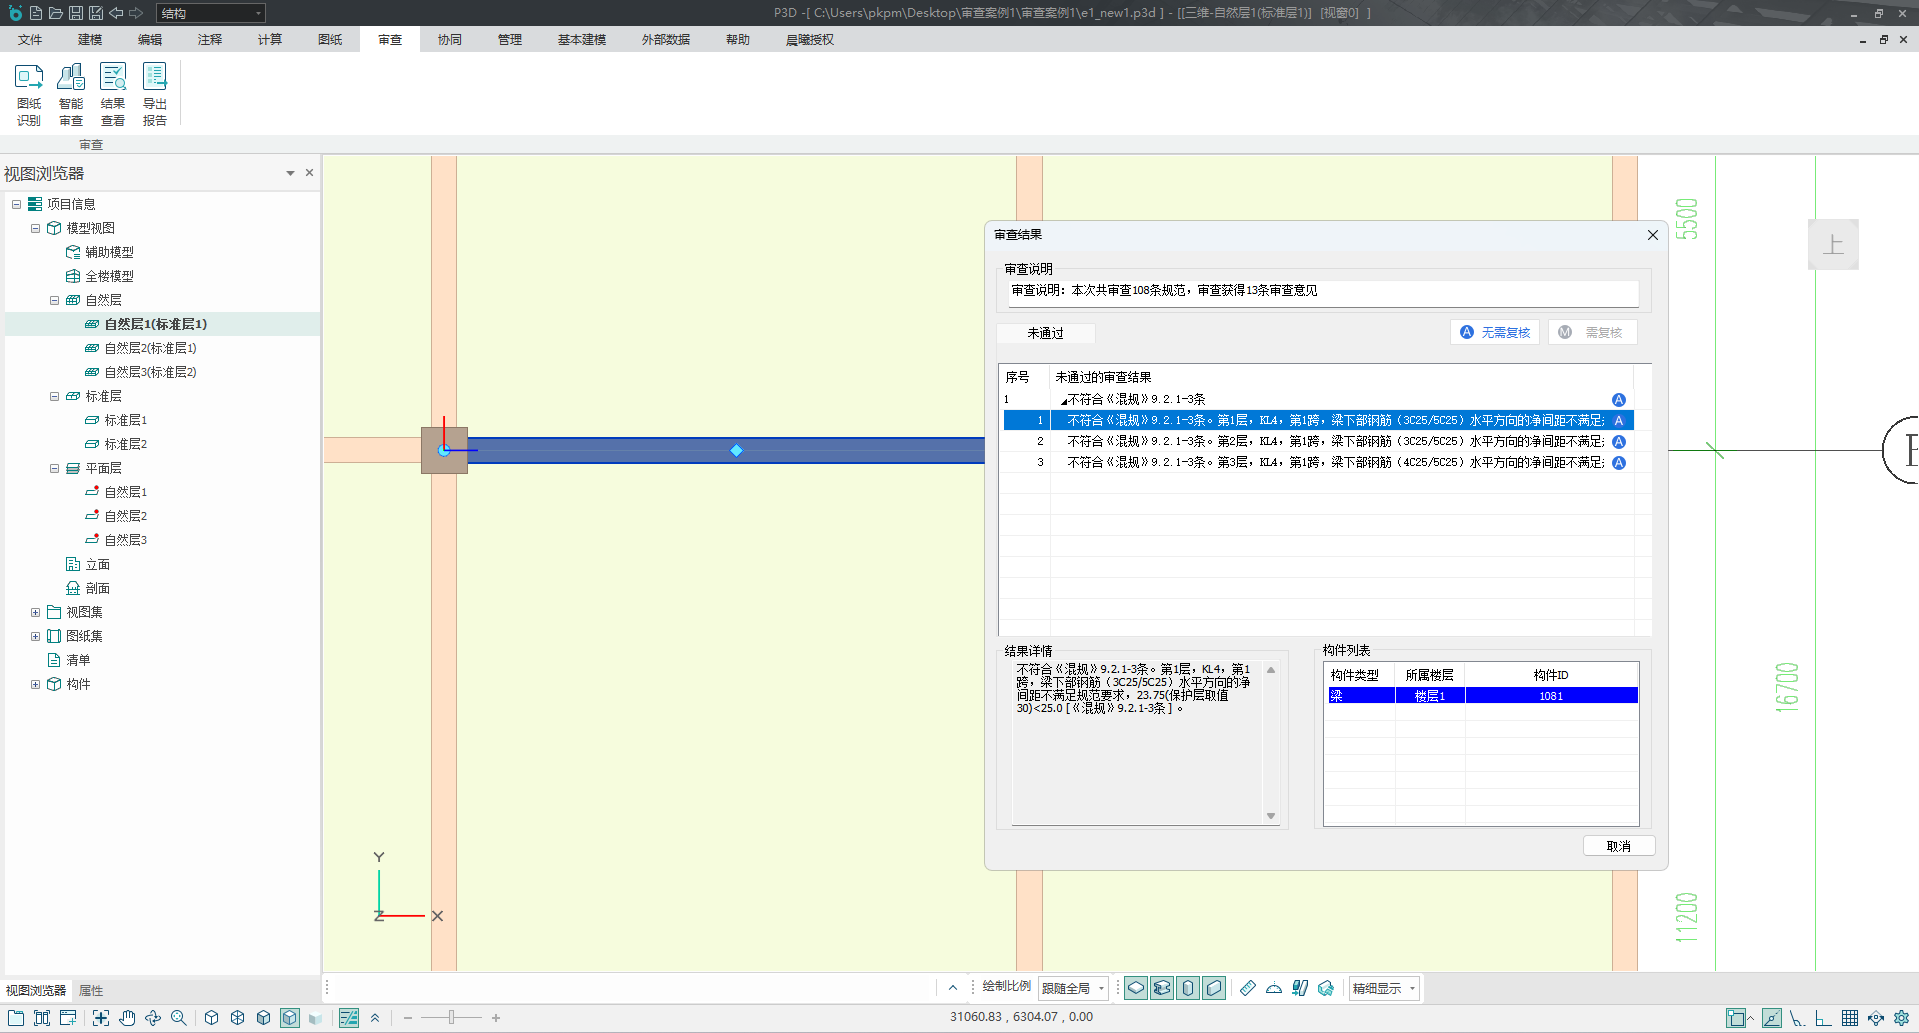
Task: Open the settings gear in status bar
Action: coord(1901,1018)
